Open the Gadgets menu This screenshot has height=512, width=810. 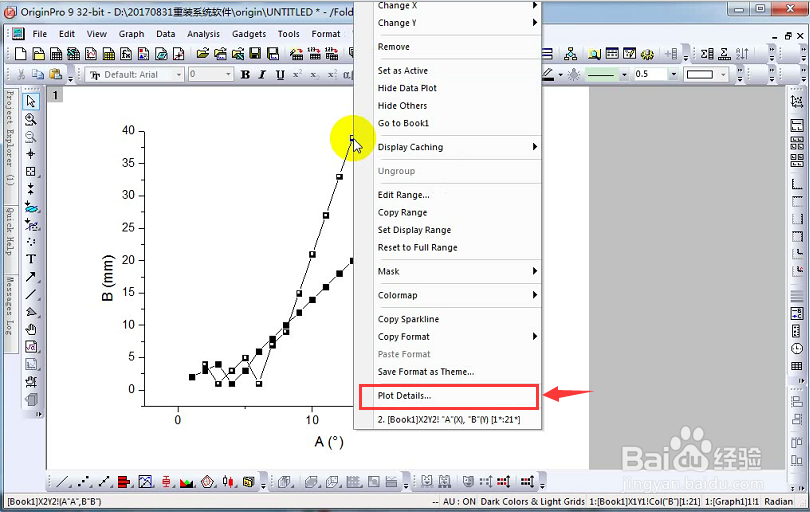tap(249, 34)
